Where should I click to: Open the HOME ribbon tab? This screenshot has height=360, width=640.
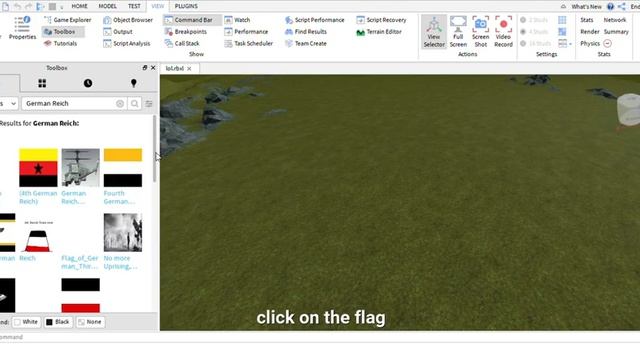coord(79,6)
